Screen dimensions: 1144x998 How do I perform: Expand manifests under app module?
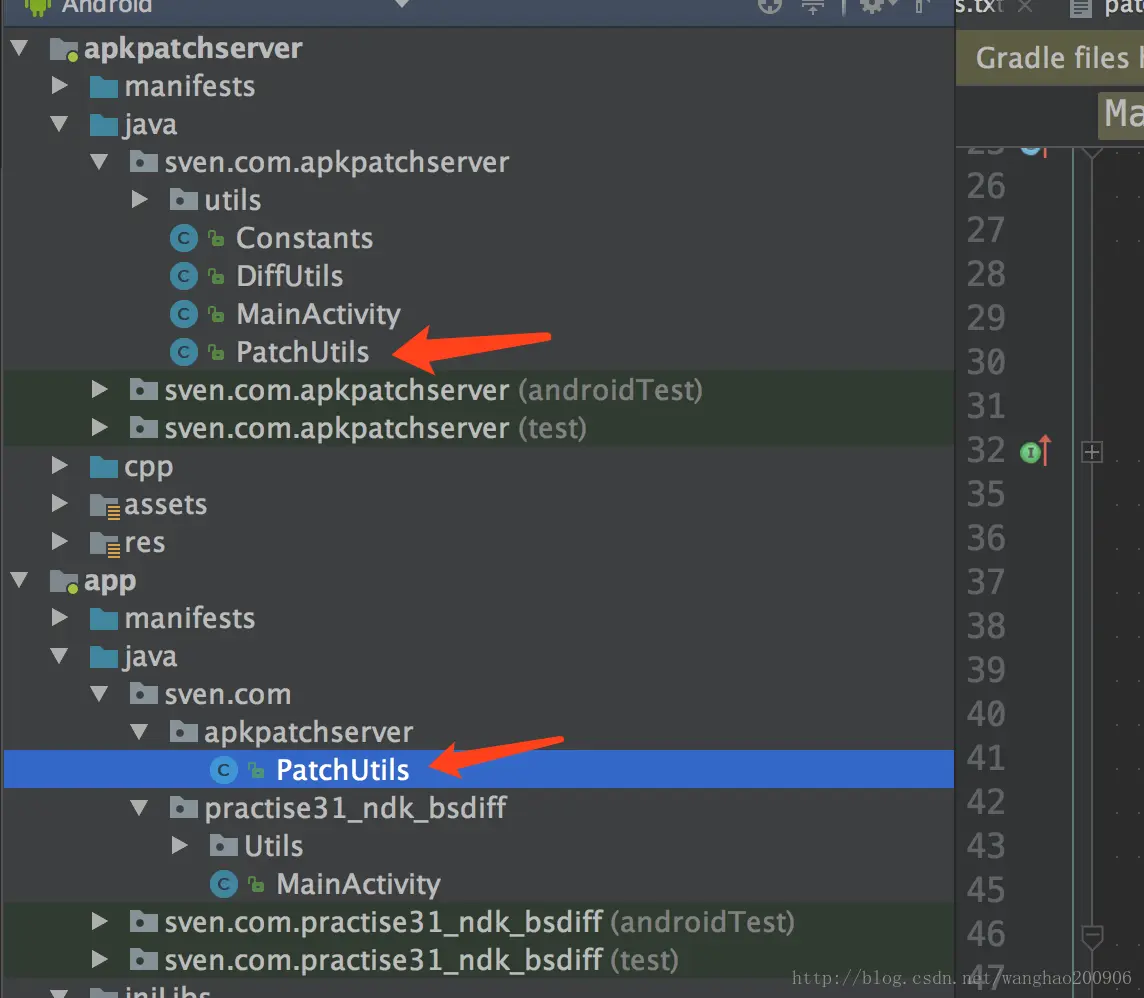pos(60,619)
